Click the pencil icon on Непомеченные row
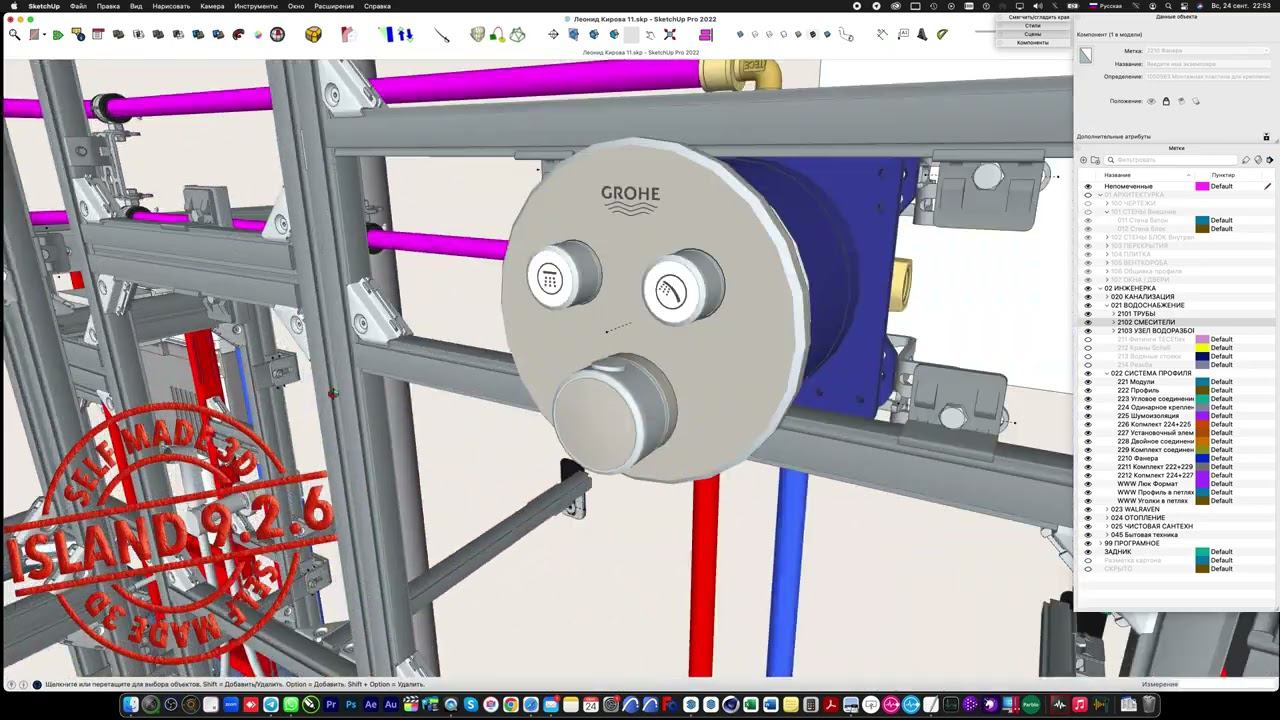1280x720 pixels. point(1267,186)
